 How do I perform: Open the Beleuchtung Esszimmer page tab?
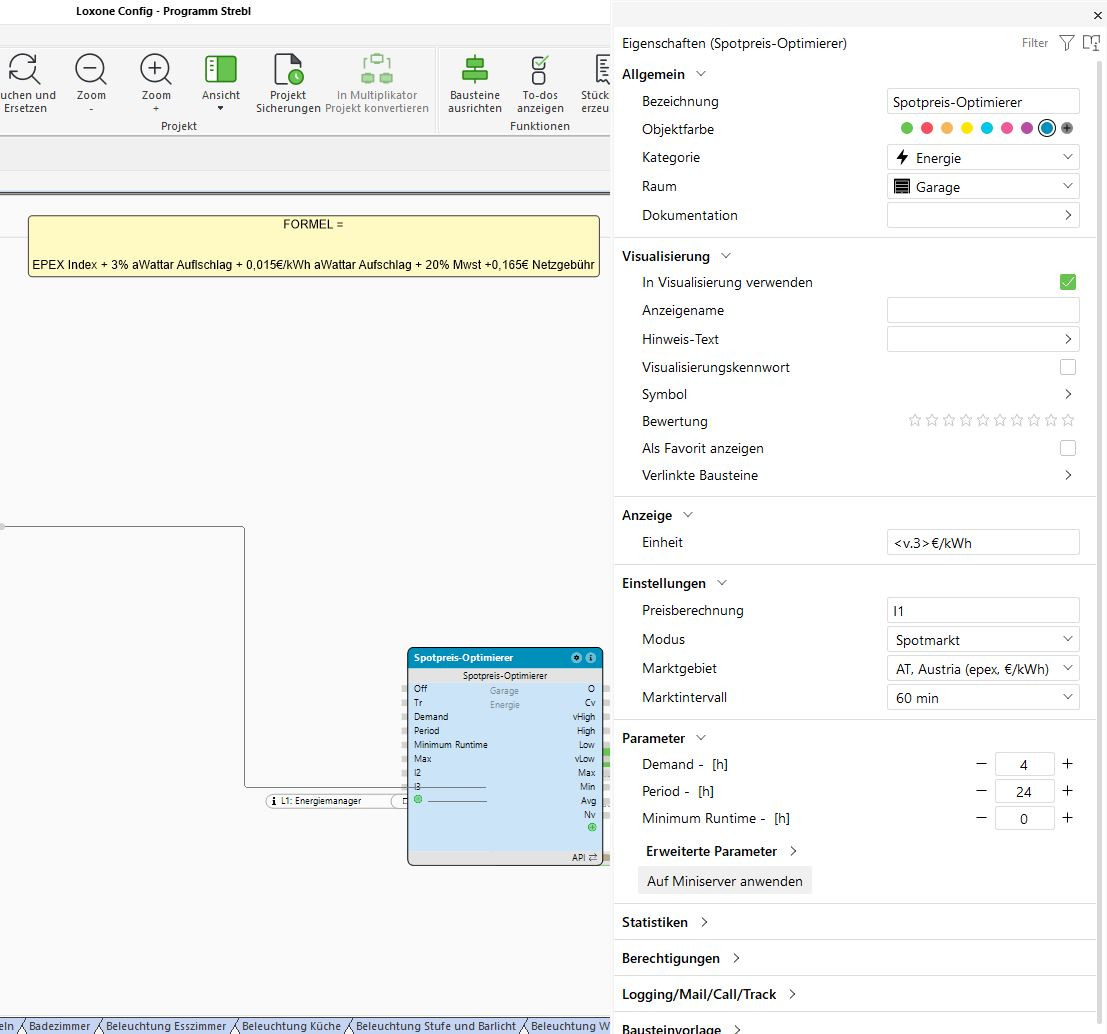(x=168, y=1026)
